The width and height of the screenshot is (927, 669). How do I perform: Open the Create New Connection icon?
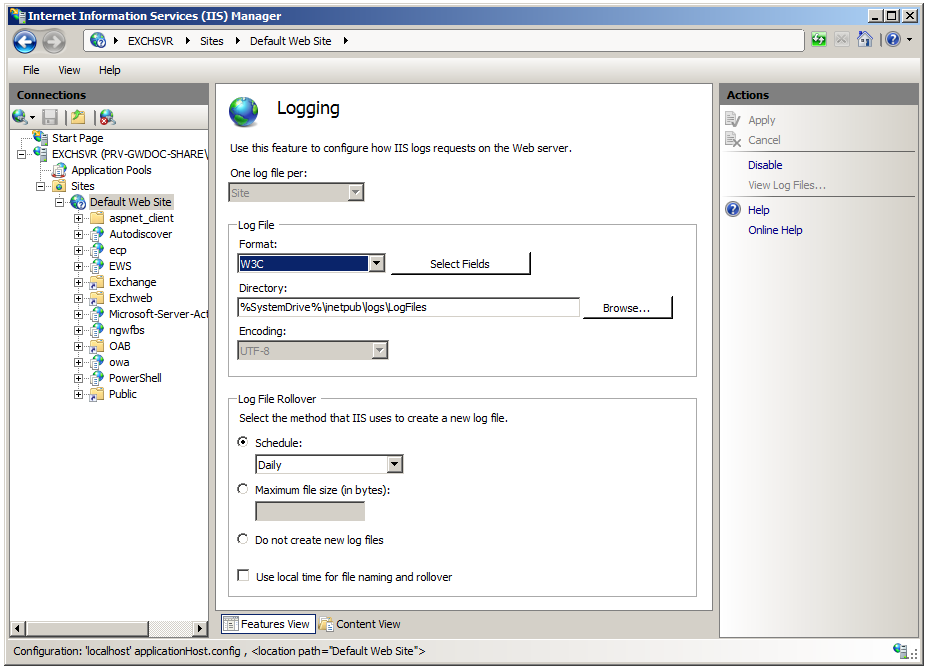tap(20, 116)
